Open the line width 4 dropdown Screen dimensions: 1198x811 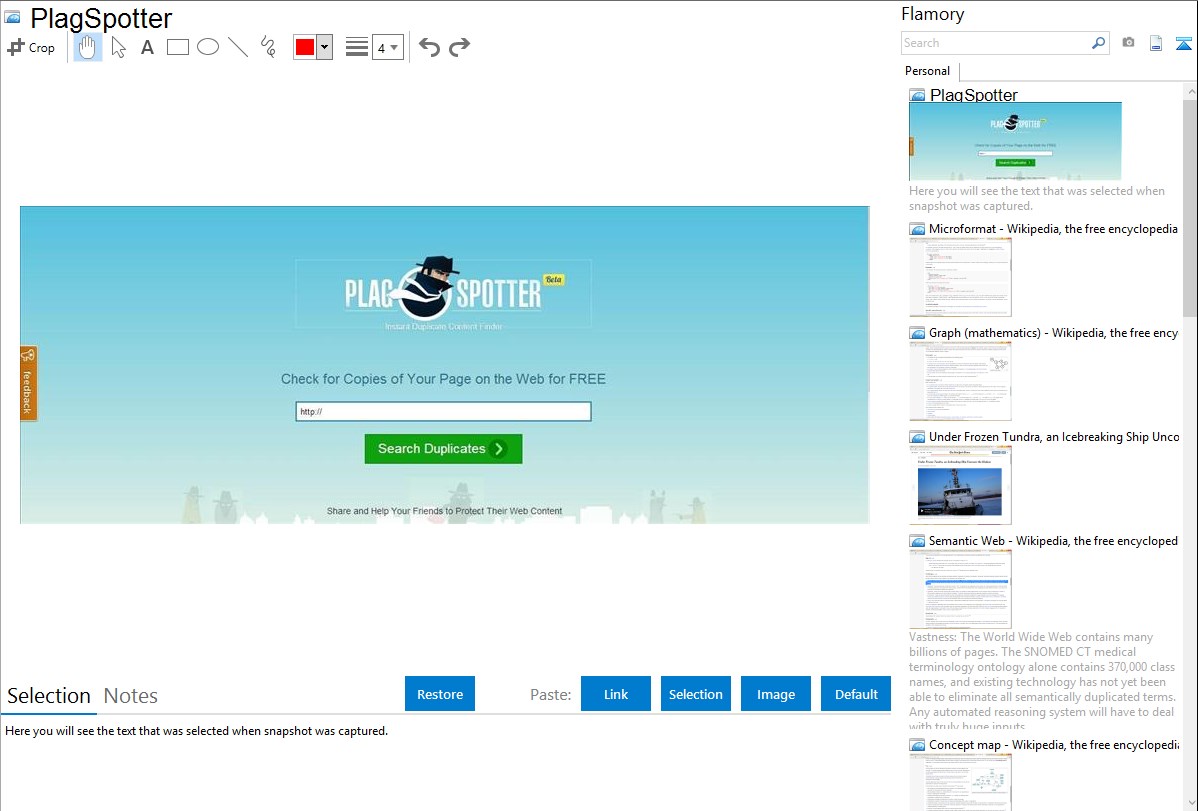pos(388,47)
